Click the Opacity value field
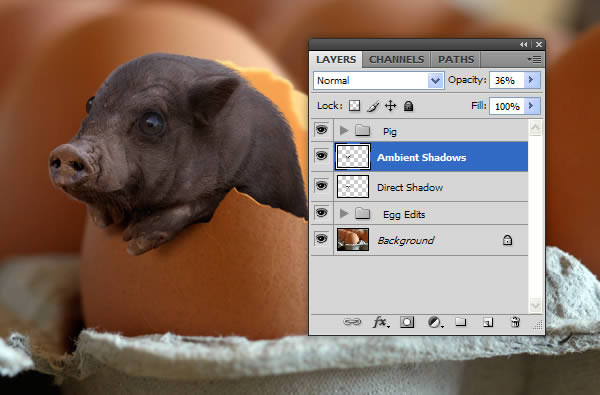This screenshot has height=395, width=600. point(506,80)
